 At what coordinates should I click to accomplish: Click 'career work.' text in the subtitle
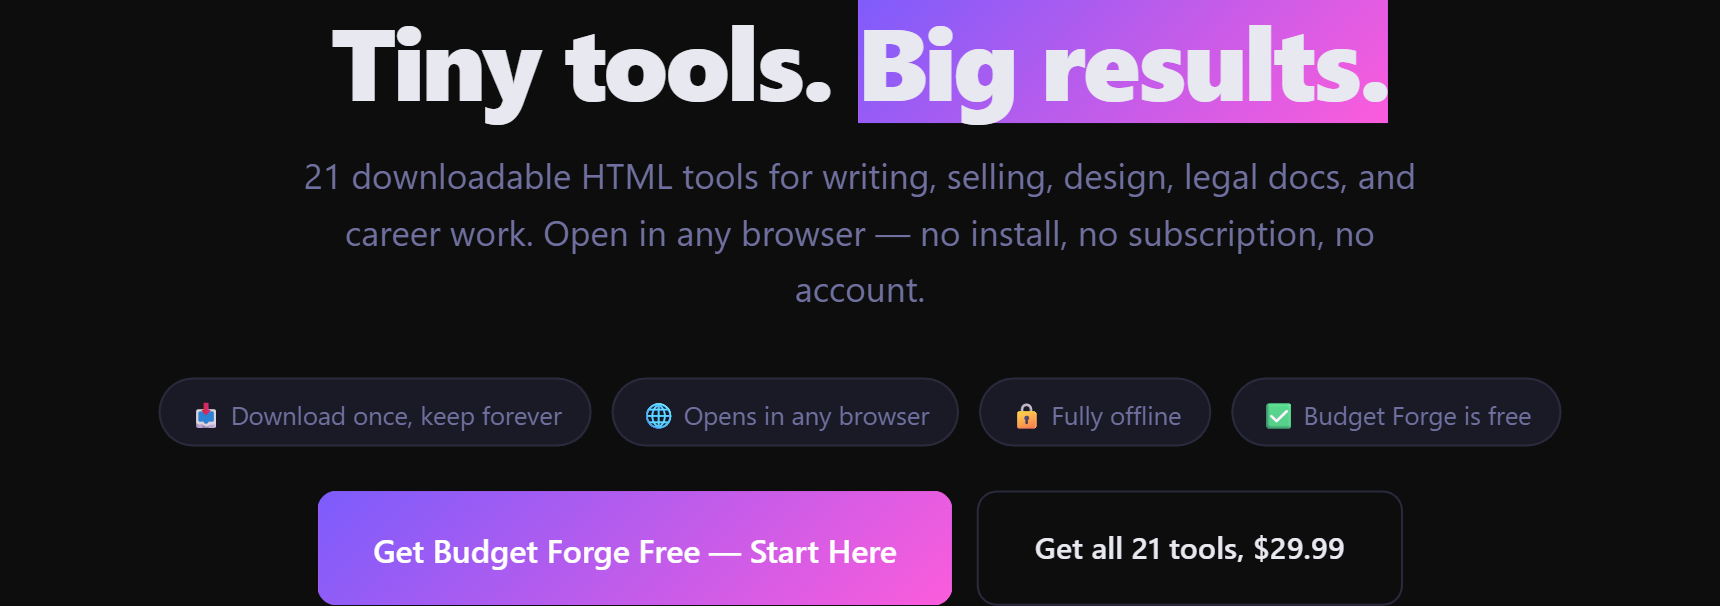pos(439,234)
